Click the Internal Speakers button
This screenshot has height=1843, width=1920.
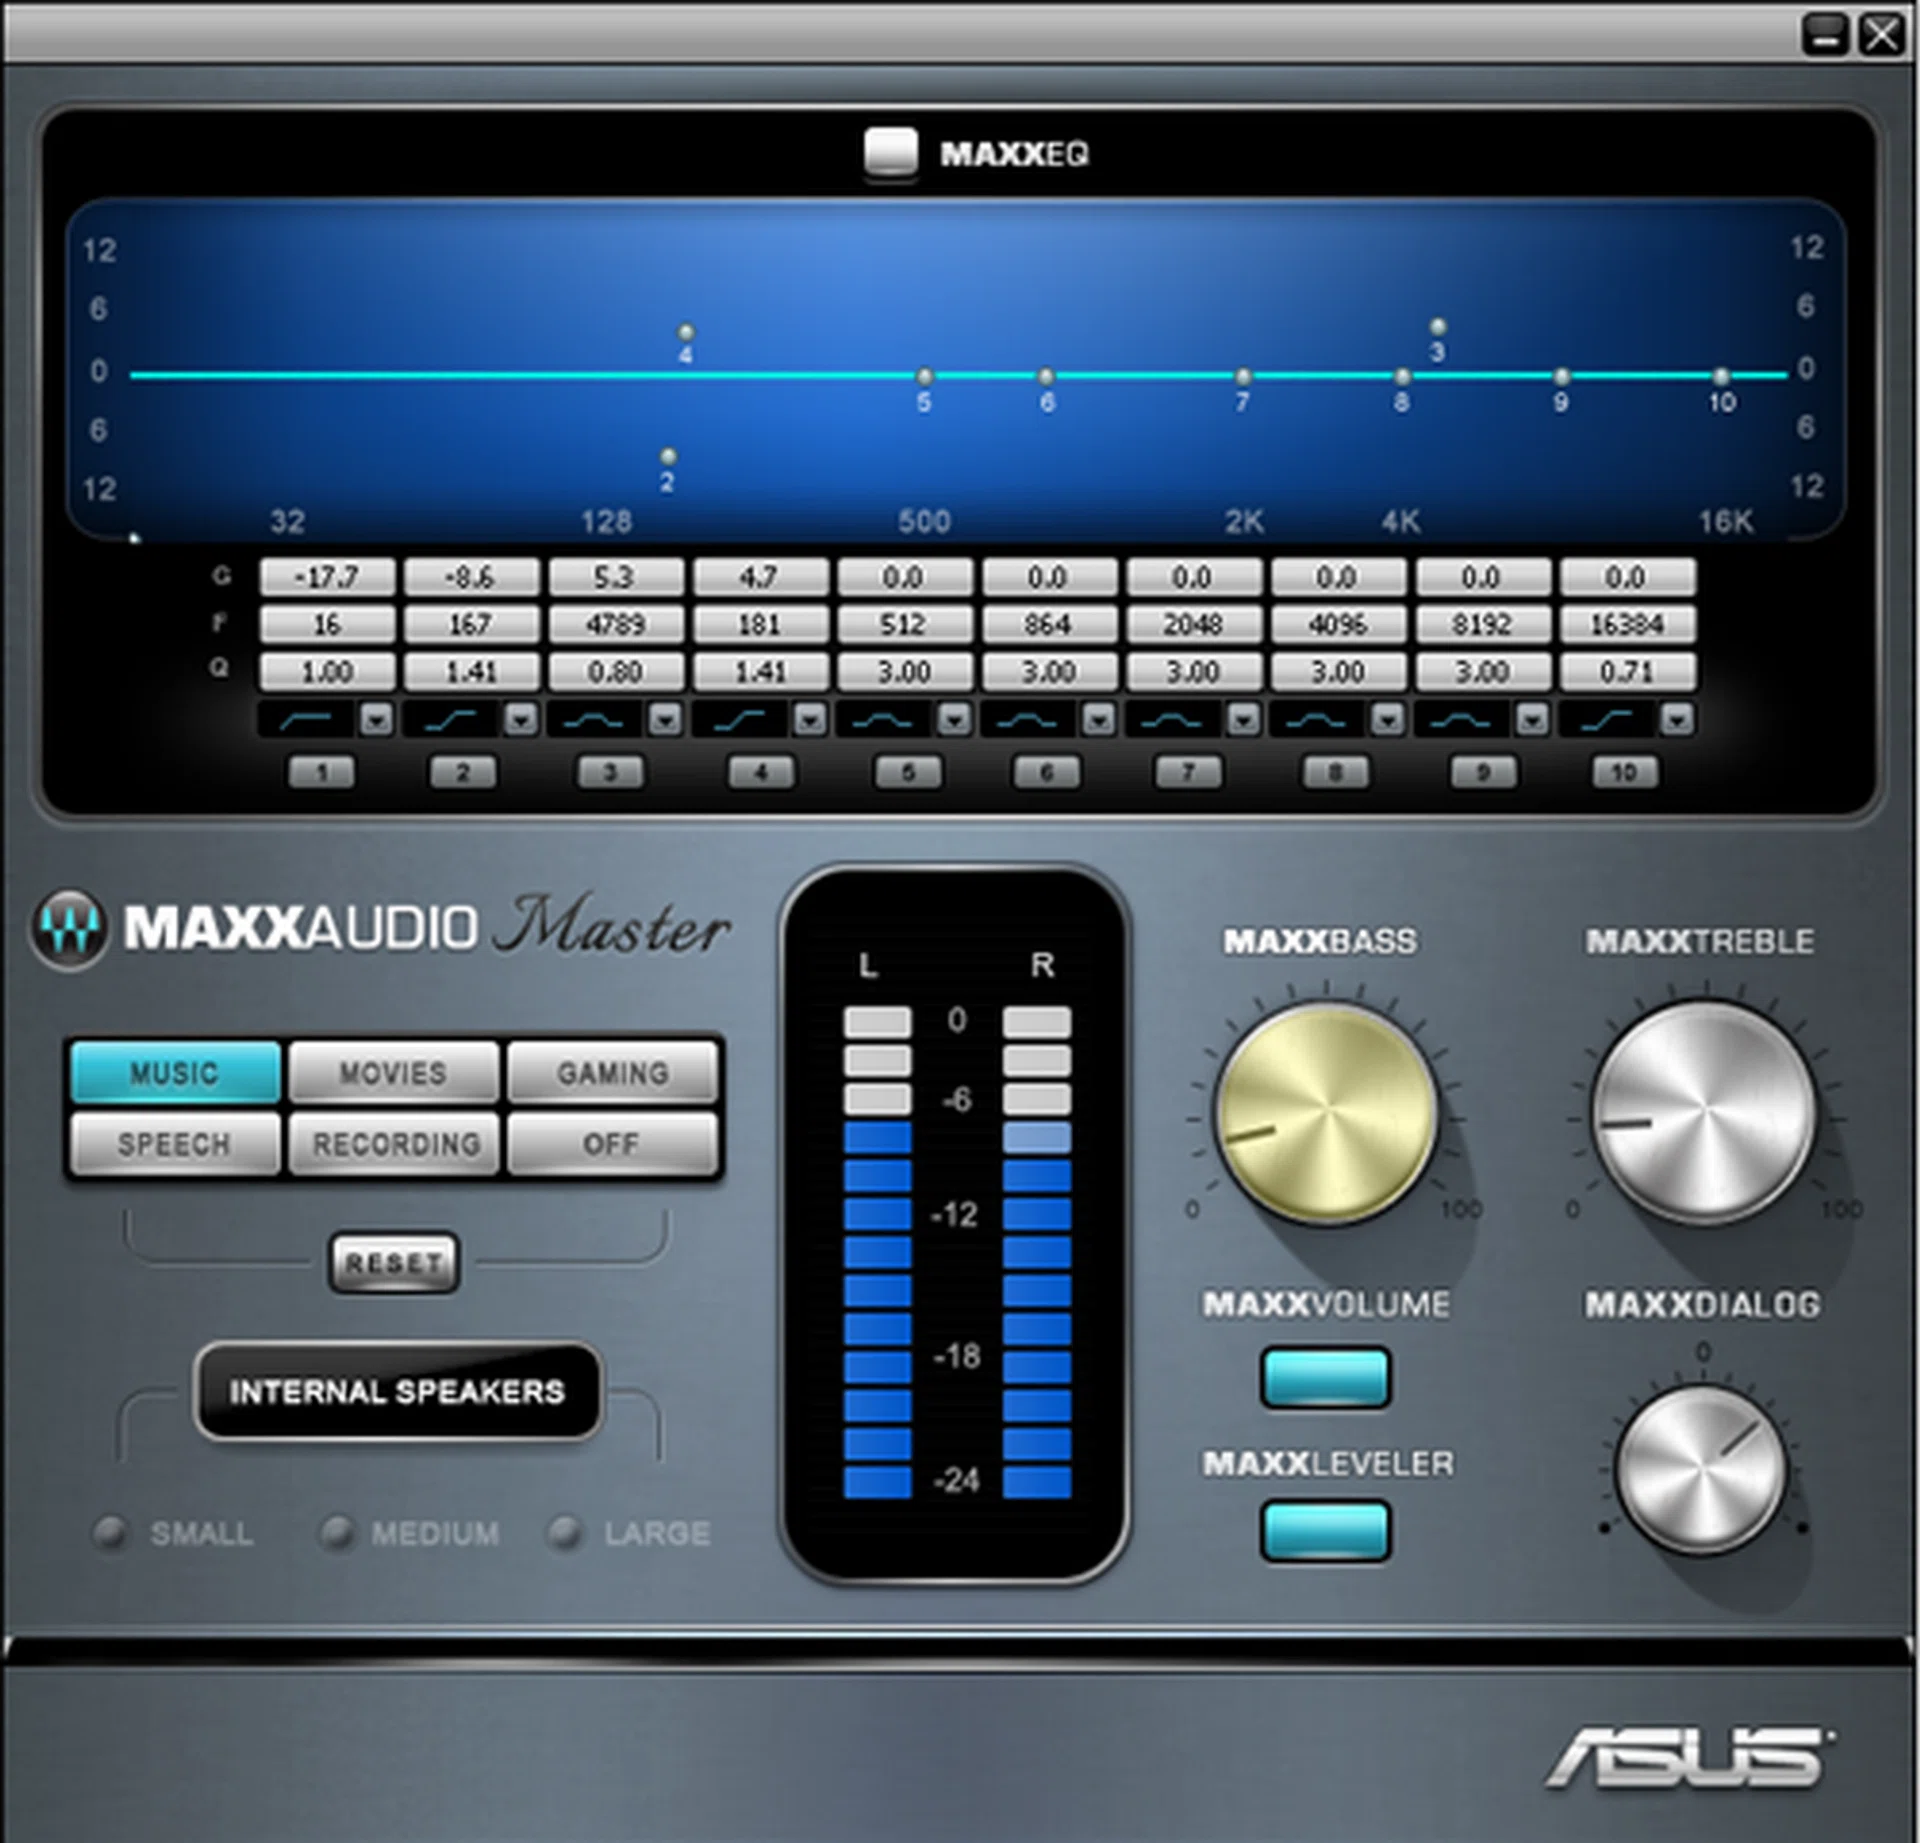(397, 1391)
